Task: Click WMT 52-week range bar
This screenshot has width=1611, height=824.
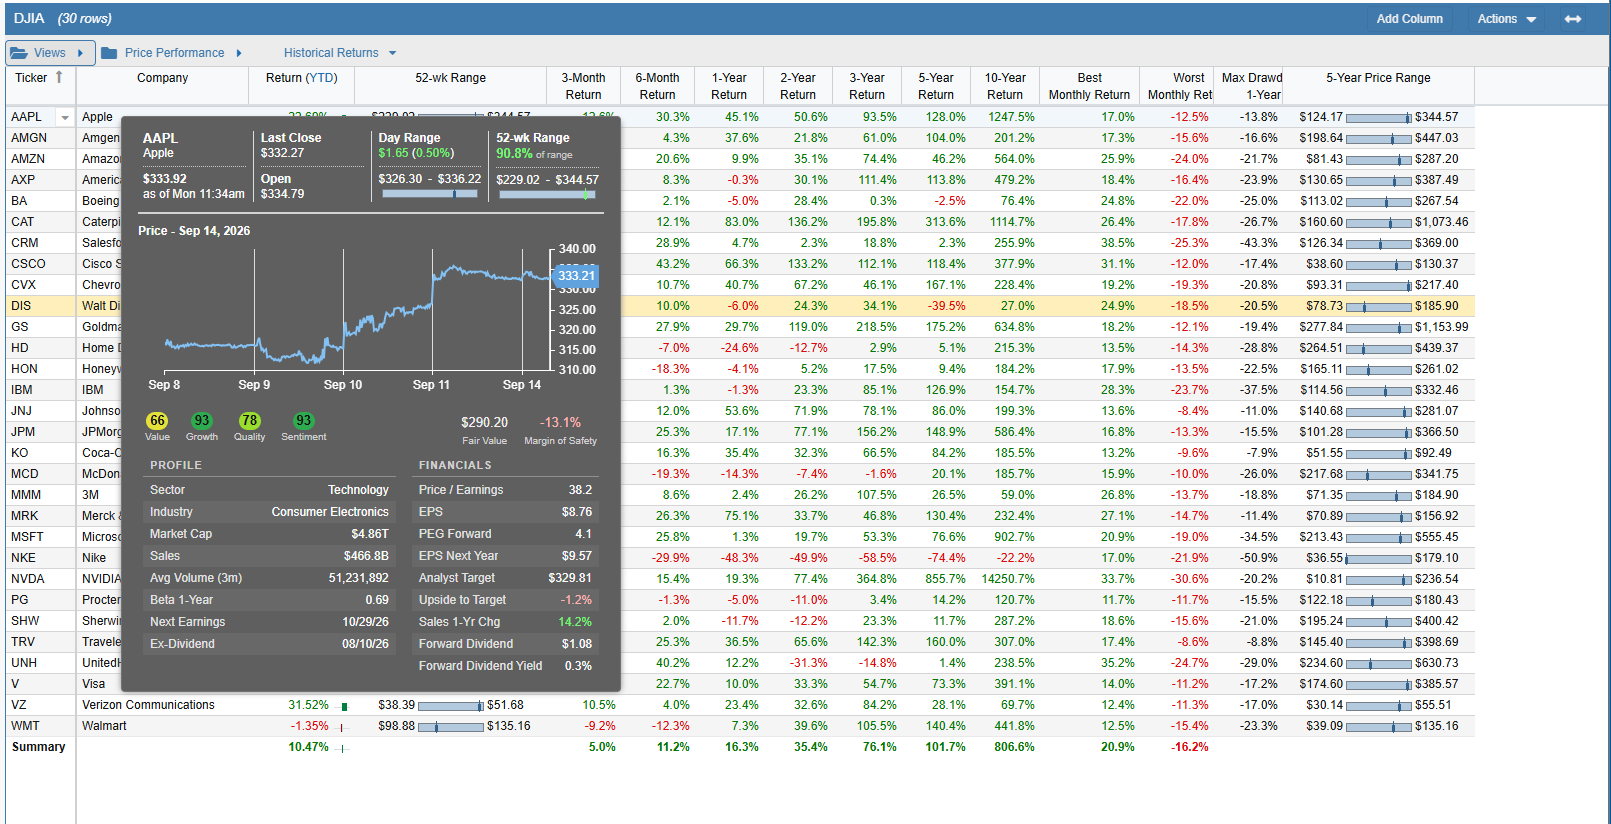Action: point(451,727)
